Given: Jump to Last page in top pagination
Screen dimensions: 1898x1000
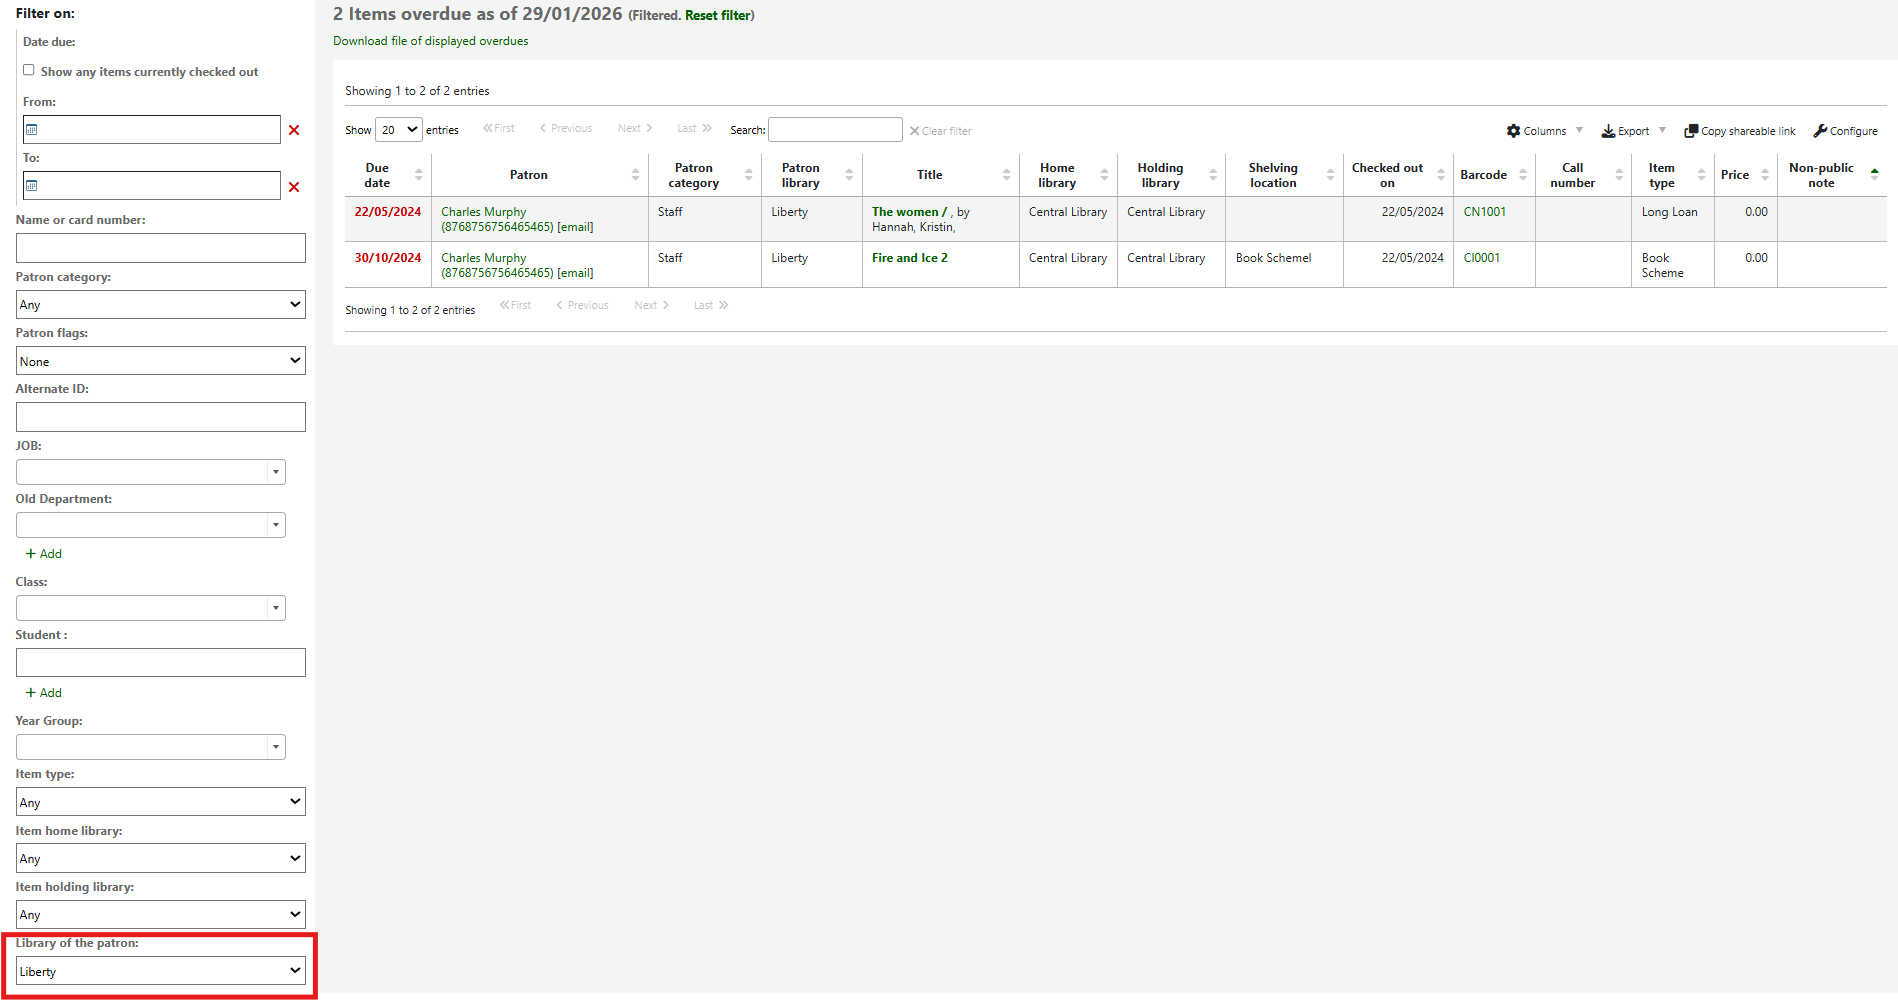Looking at the screenshot, I should pos(694,128).
